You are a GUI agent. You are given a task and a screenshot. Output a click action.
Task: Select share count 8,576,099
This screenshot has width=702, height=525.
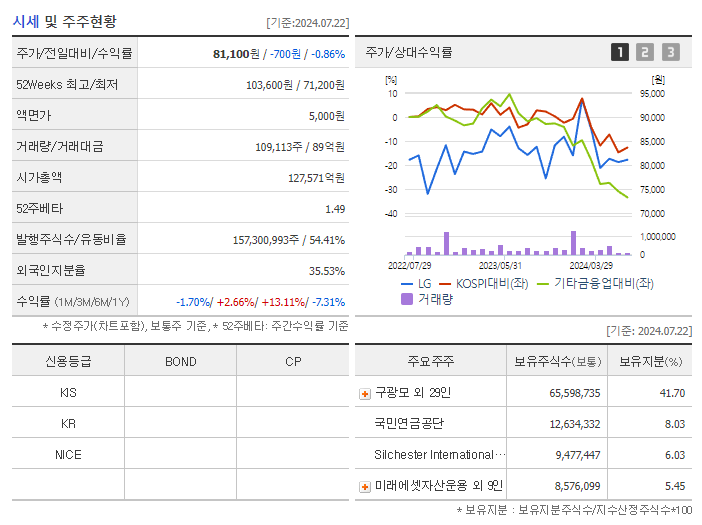[578, 487]
